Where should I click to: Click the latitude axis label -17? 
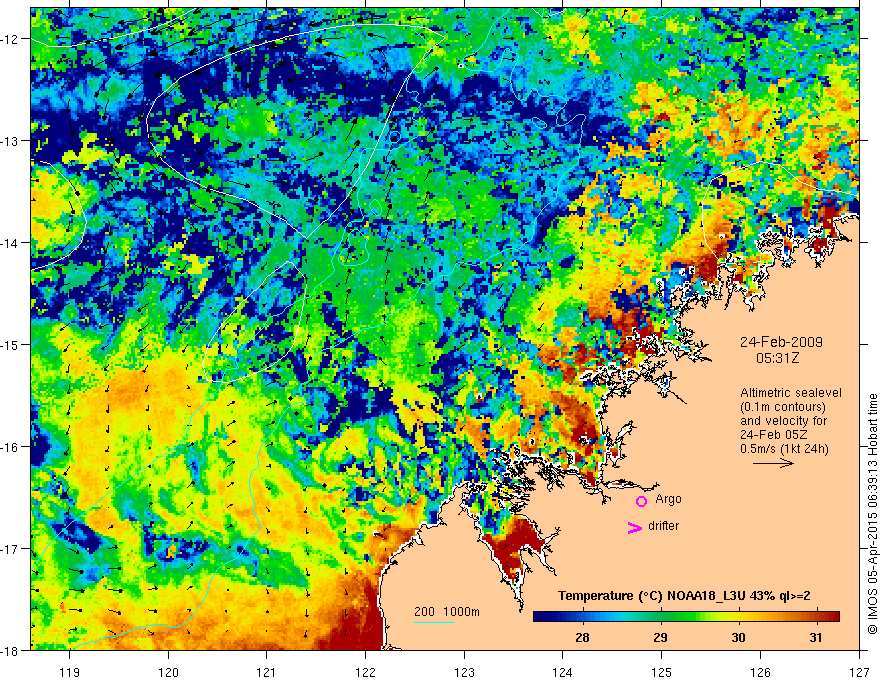[10, 549]
